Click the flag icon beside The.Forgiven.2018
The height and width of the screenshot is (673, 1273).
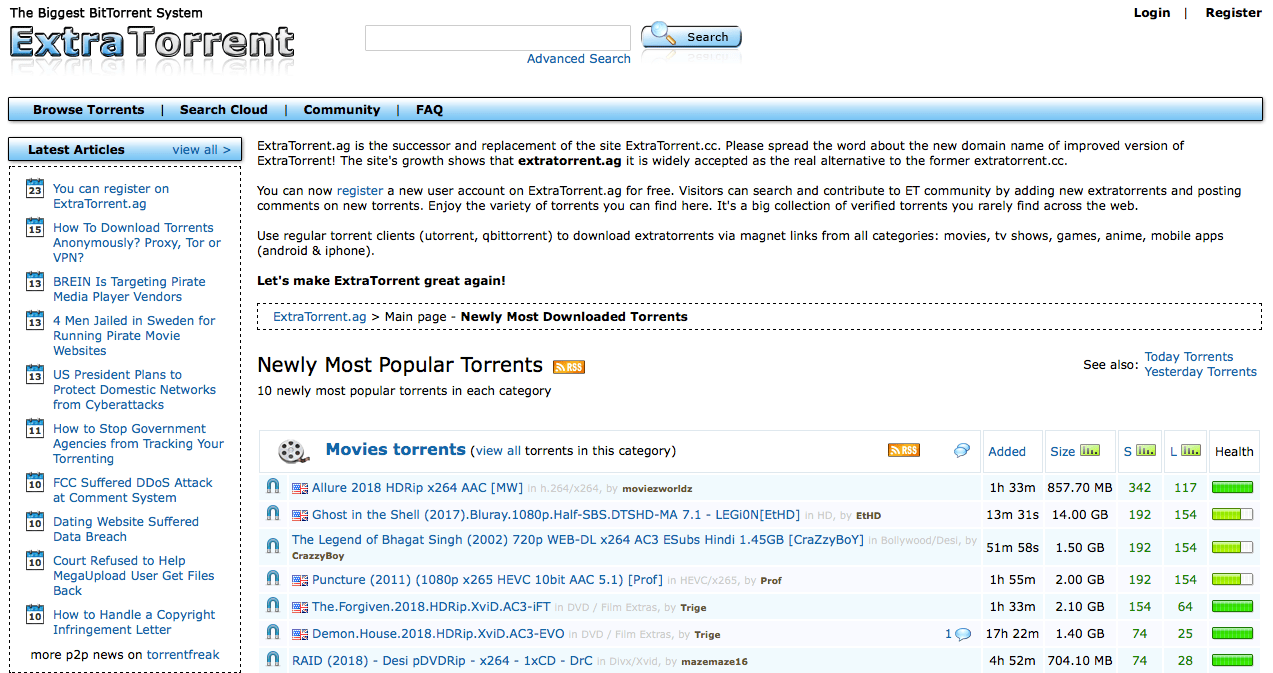[x=300, y=607]
